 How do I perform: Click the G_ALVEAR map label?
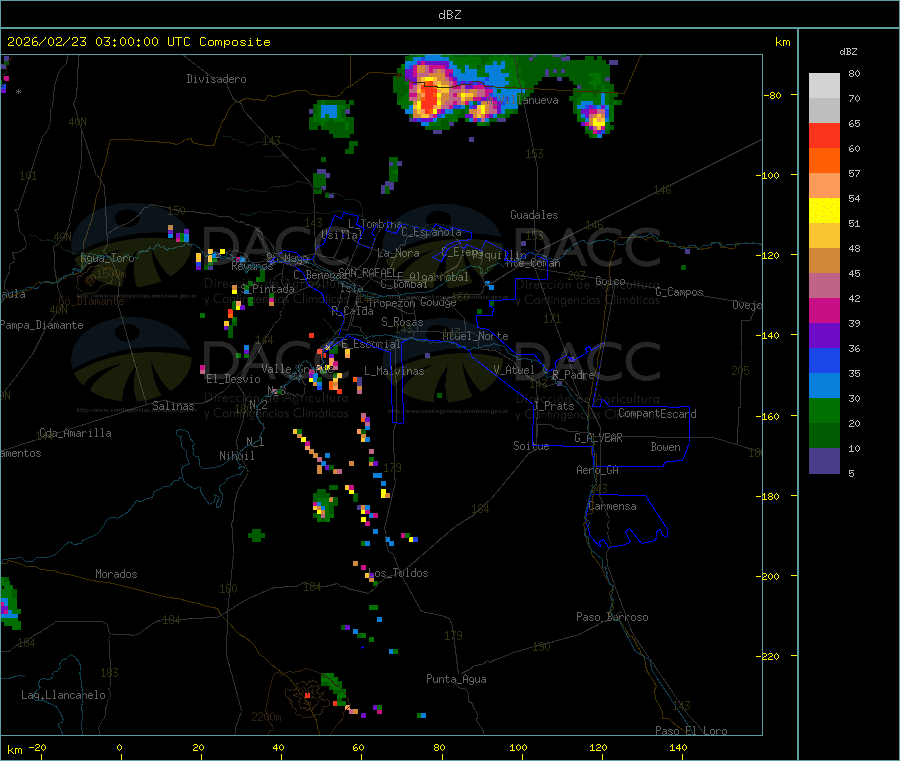[x=598, y=438]
